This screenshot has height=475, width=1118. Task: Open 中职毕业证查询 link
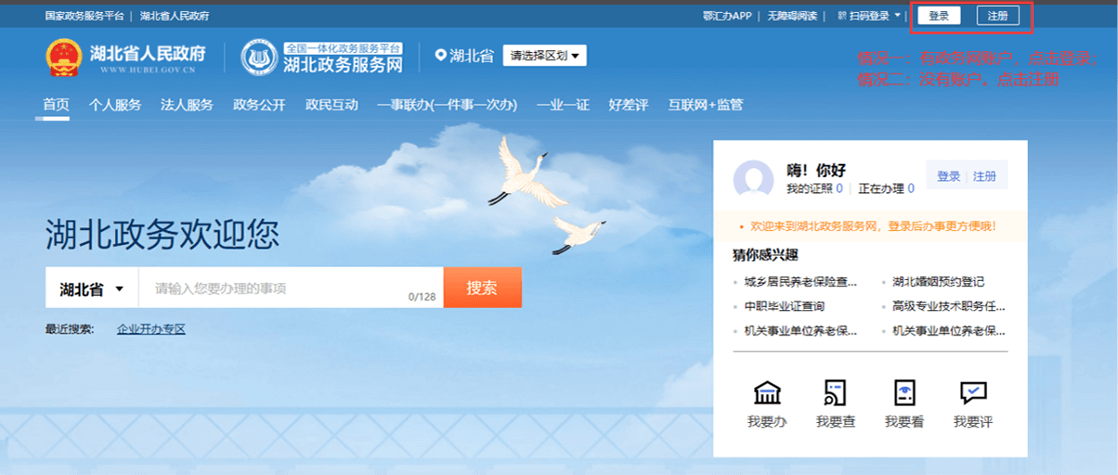pos(784,307)
